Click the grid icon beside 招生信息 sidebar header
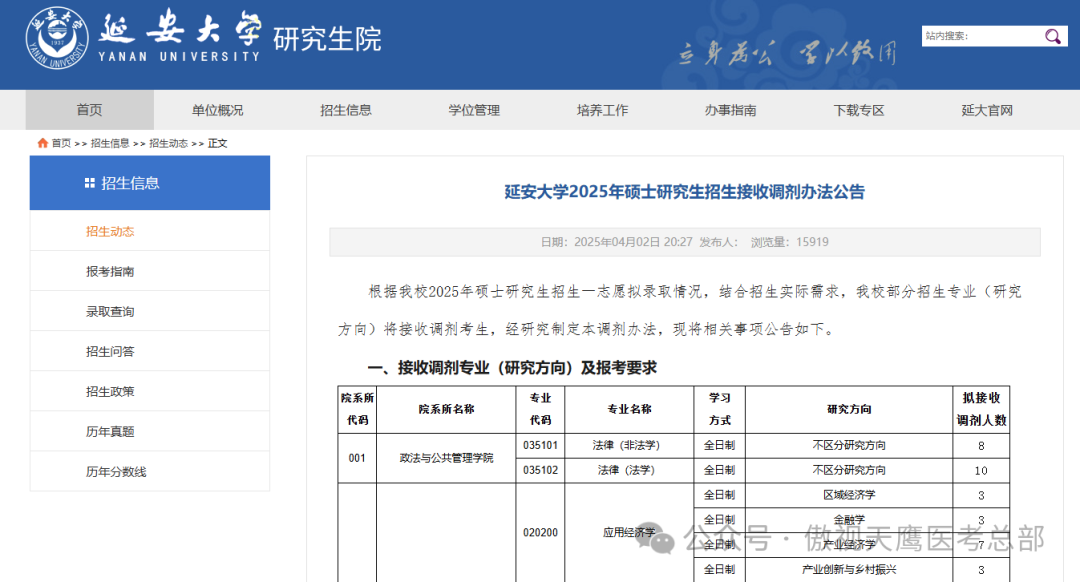 tap(90, 183)
